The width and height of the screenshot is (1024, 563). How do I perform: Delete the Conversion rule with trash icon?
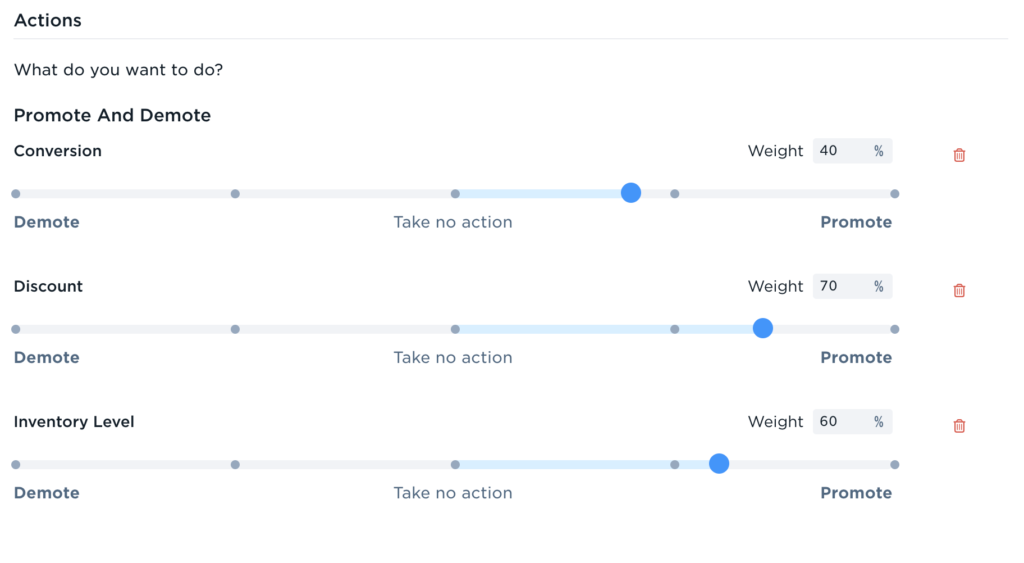click(x=959, y=155)
